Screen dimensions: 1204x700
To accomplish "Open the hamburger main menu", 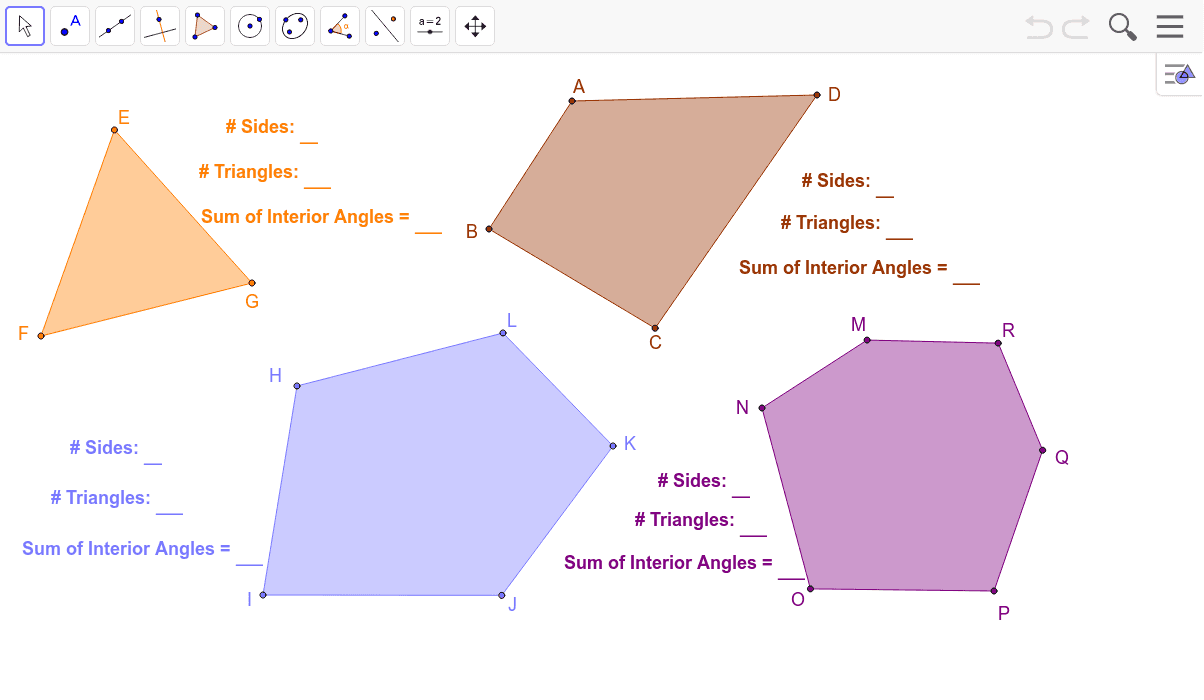I will 1170,26.
